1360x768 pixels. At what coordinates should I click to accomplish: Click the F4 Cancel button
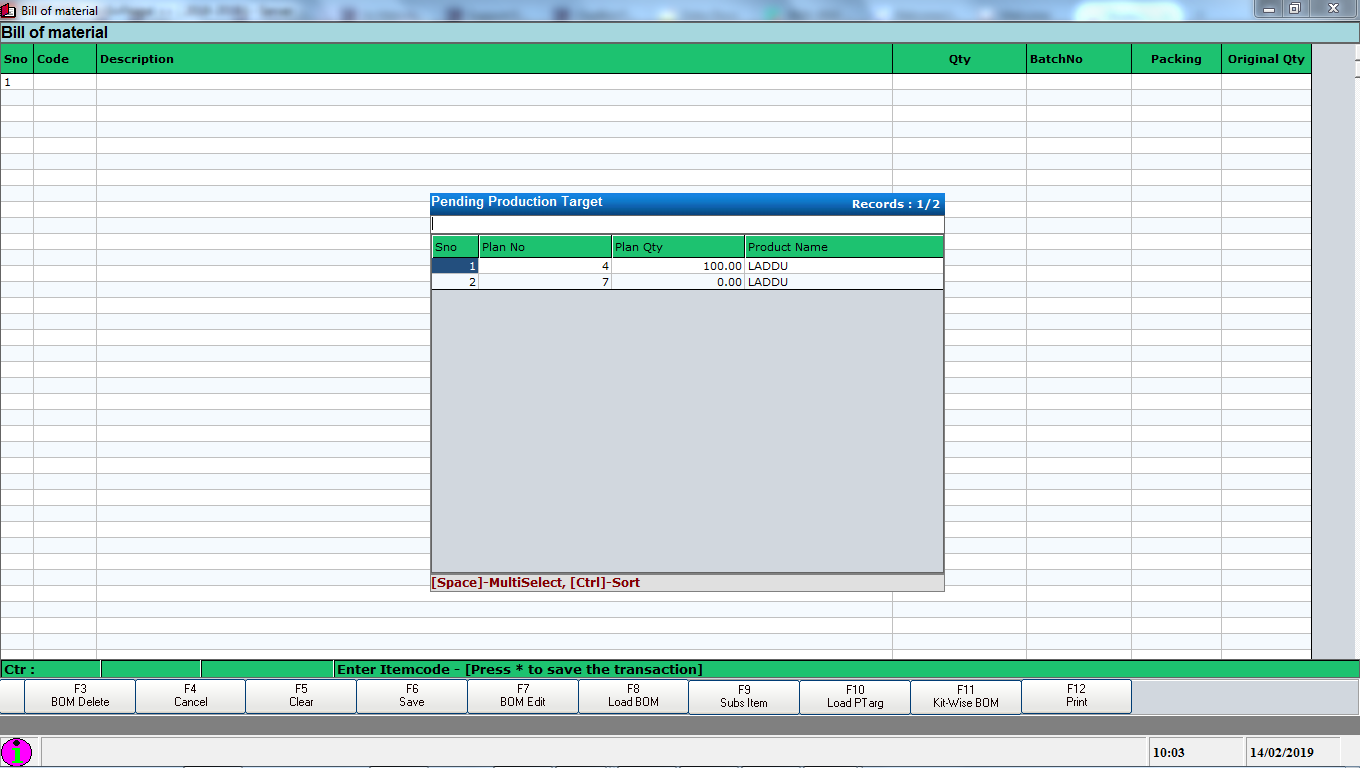tap(190, 696)
